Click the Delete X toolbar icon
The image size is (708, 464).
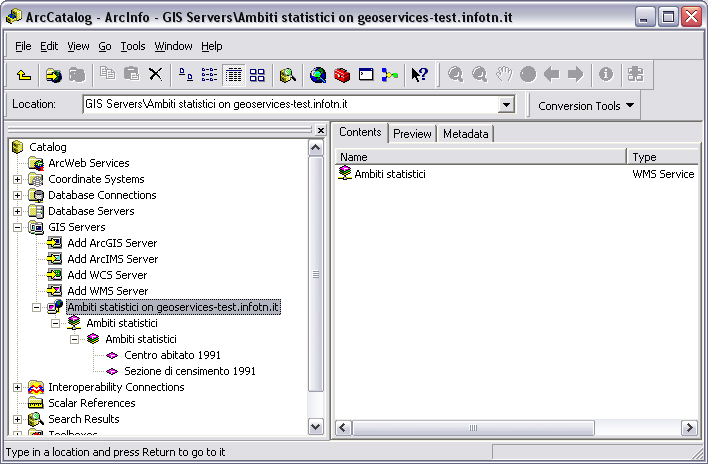(155, 74)
